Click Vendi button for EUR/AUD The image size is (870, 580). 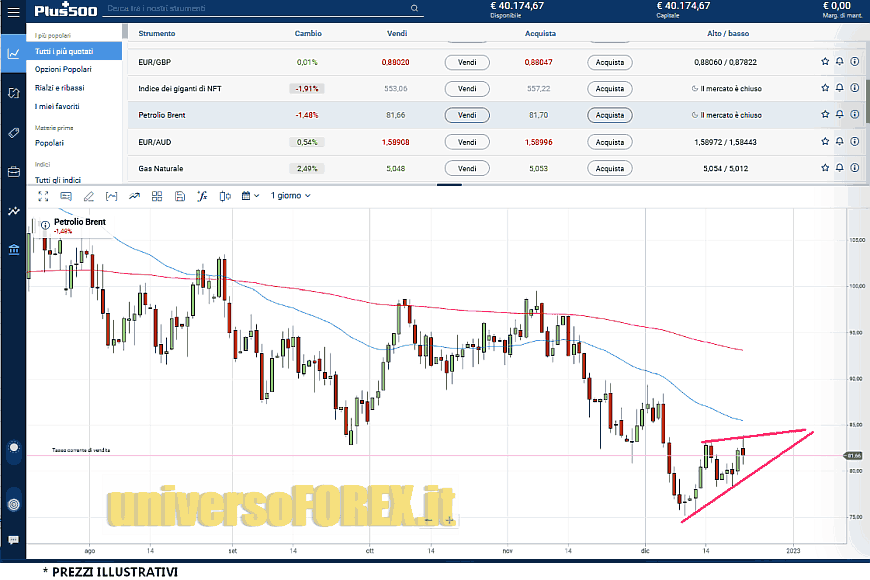pos(466,142)
